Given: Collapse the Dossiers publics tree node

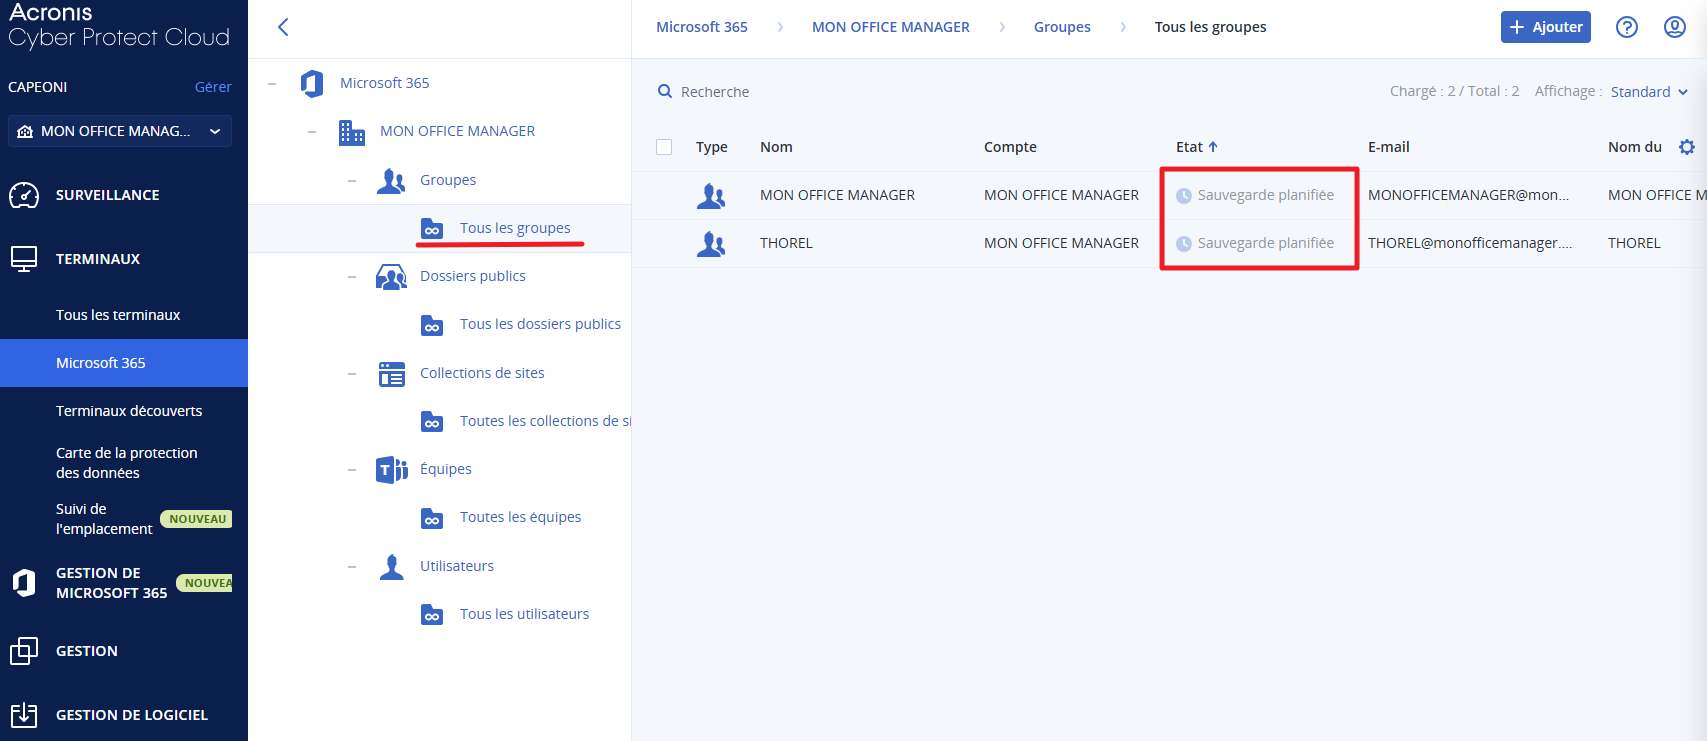Looking at the screenshot, I should tap(352, 277).
